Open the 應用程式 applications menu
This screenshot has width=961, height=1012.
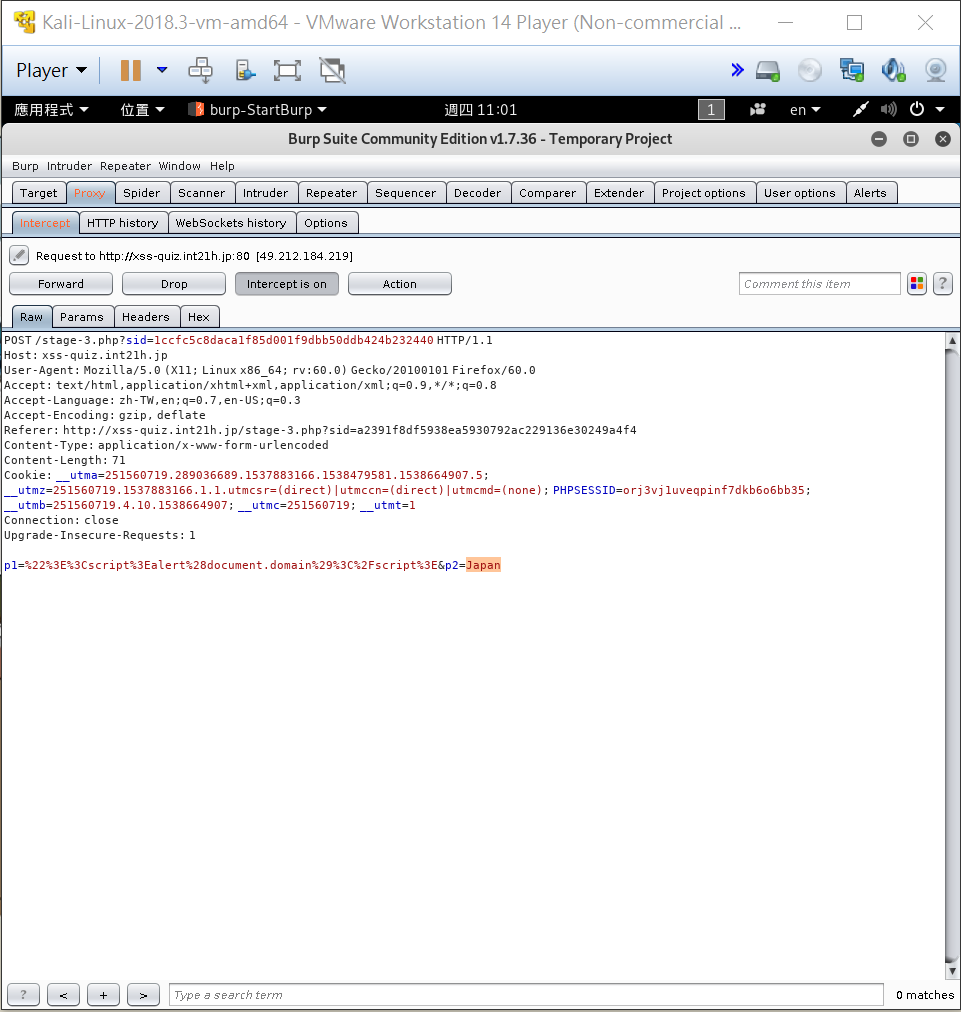pos(51,110)
